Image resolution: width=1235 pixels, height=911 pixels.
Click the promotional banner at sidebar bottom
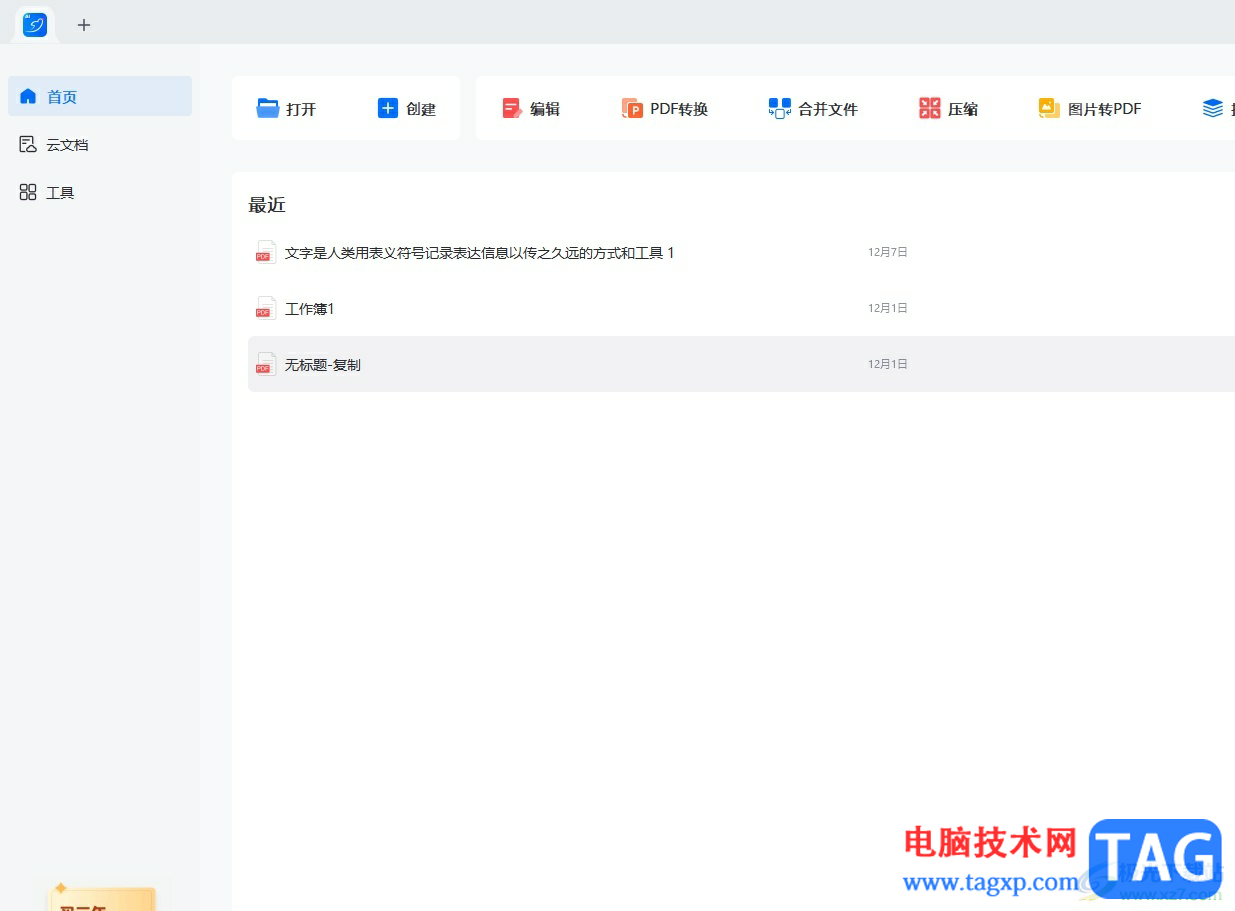103,899
